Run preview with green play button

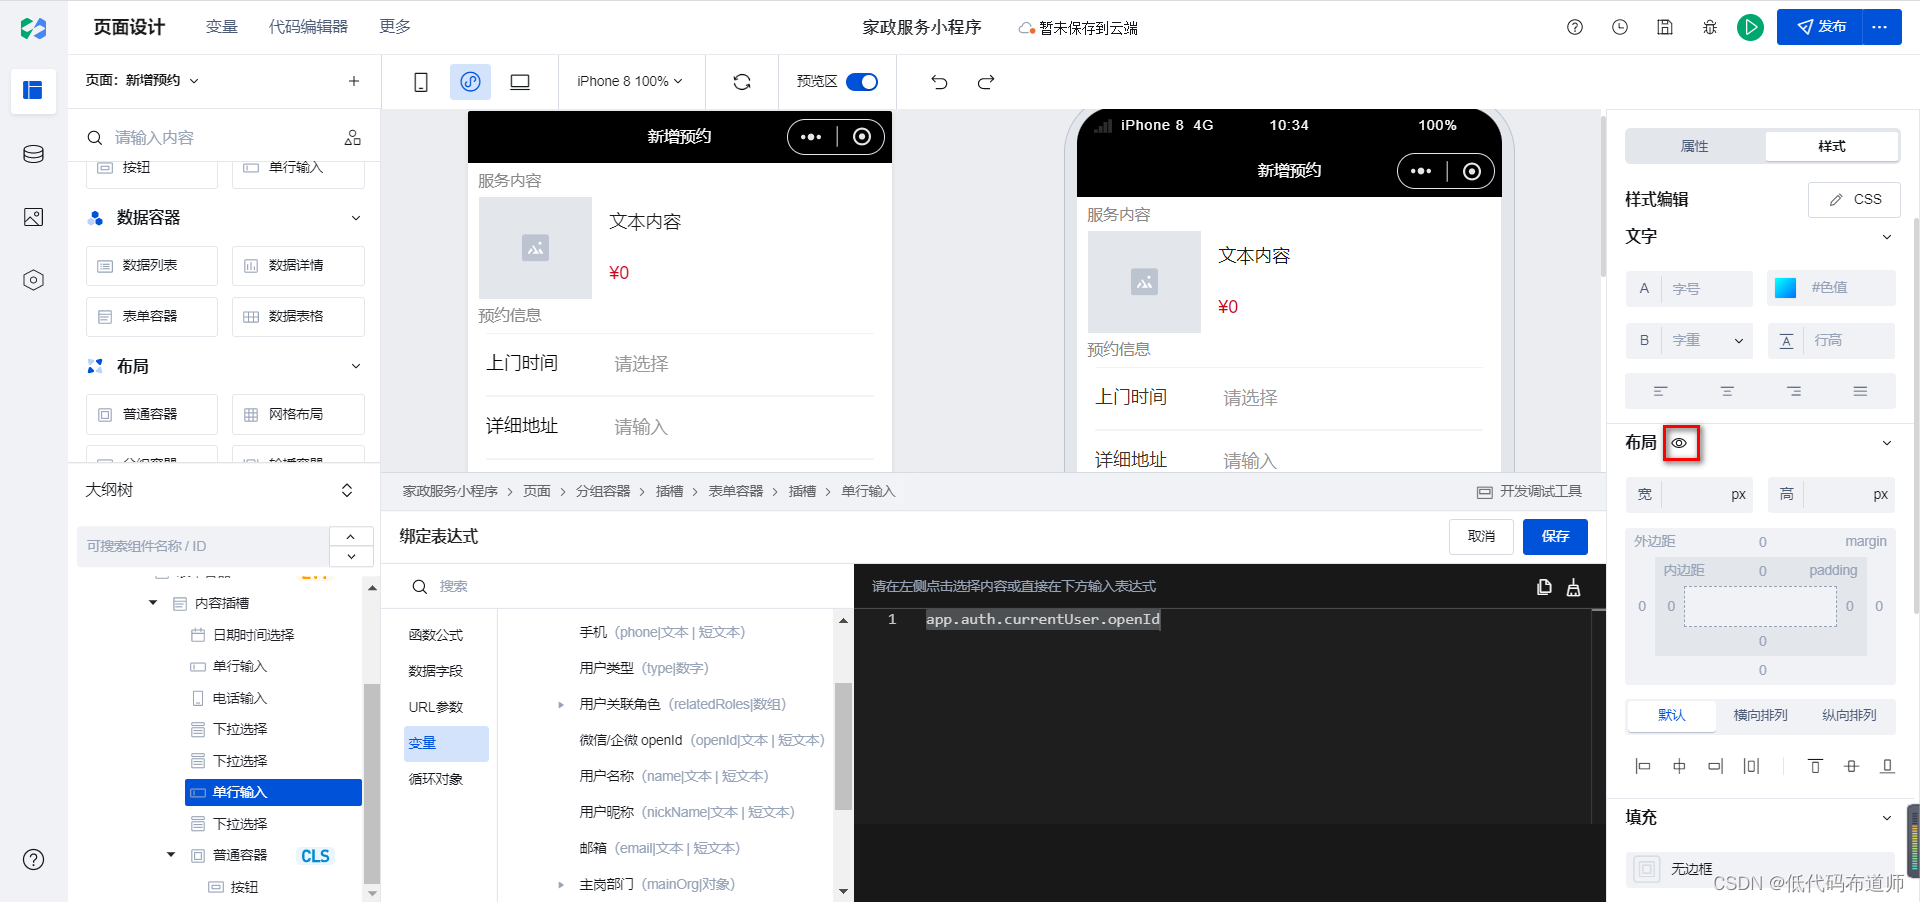point(1750,27)
